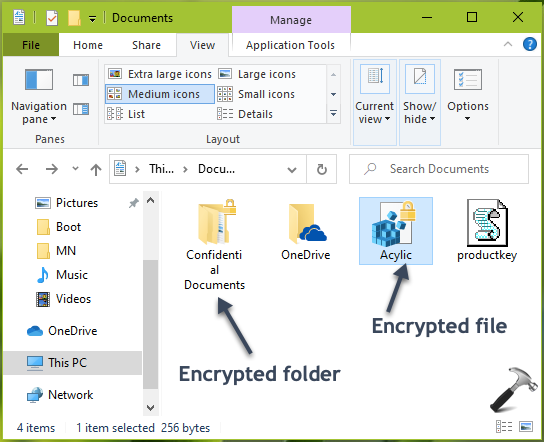Toggle the Details pane icon

coord(81,109)
